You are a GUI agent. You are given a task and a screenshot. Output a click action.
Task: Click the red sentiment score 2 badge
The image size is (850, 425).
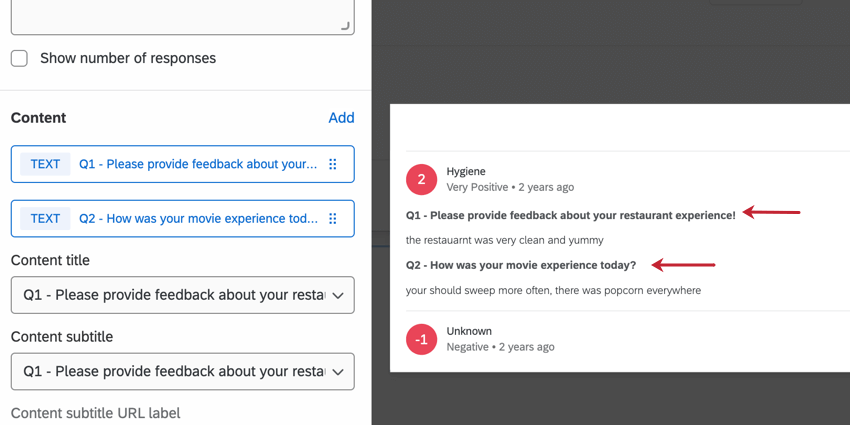pos(421,179)
